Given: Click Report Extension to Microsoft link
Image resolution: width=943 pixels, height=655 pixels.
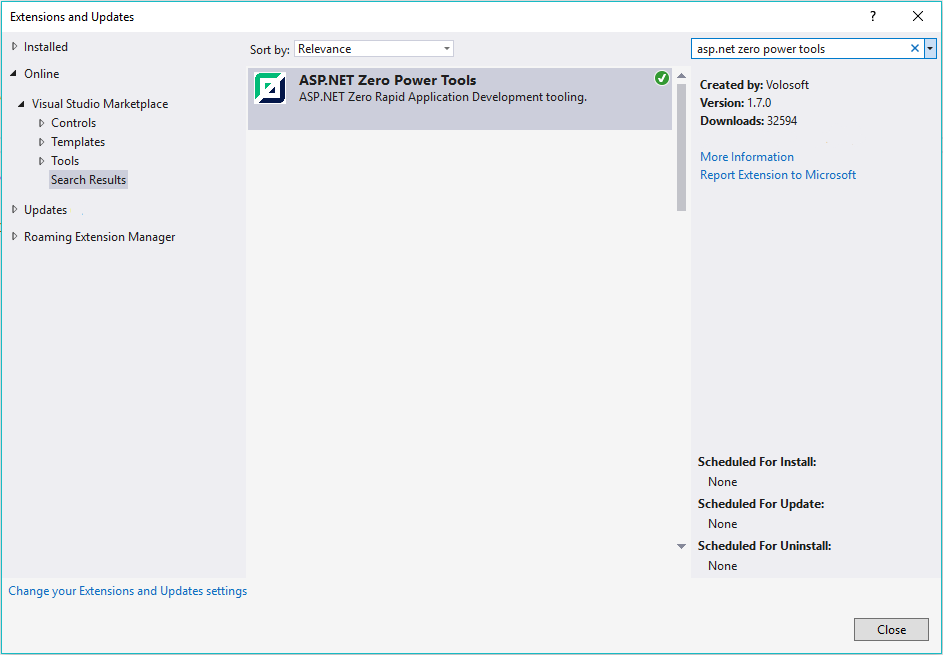Looking at the screenshot, I should [778, 174].
